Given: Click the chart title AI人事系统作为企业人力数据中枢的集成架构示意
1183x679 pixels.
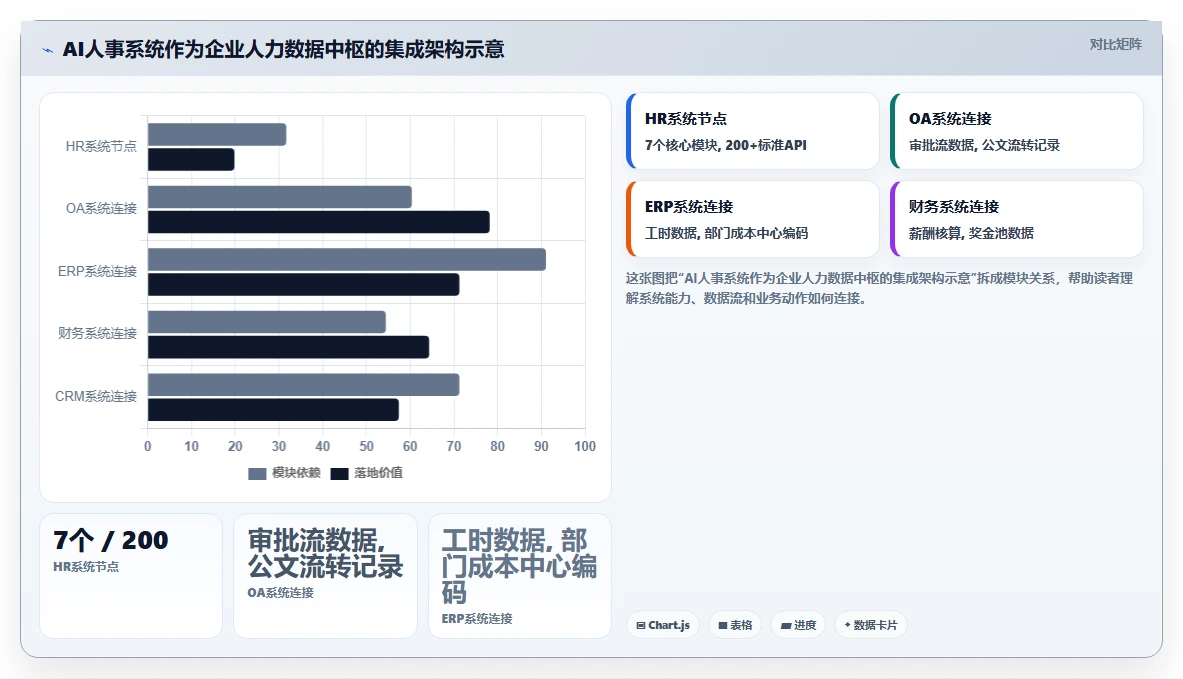Looking at the screenshot, I should point(284,50).
